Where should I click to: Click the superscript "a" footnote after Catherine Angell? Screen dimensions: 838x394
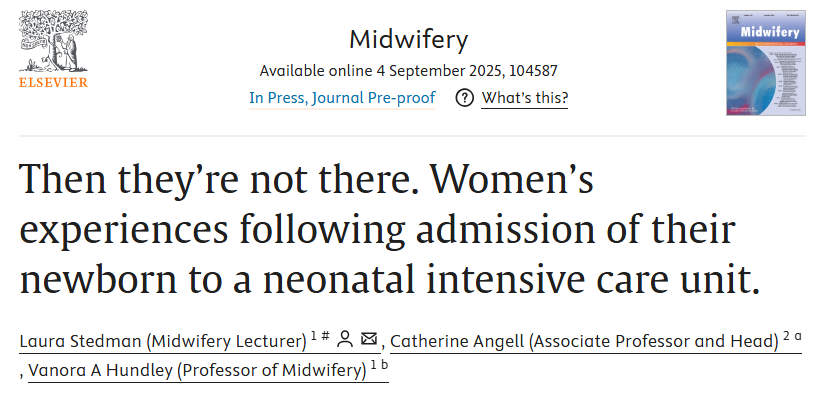[798, 336]
